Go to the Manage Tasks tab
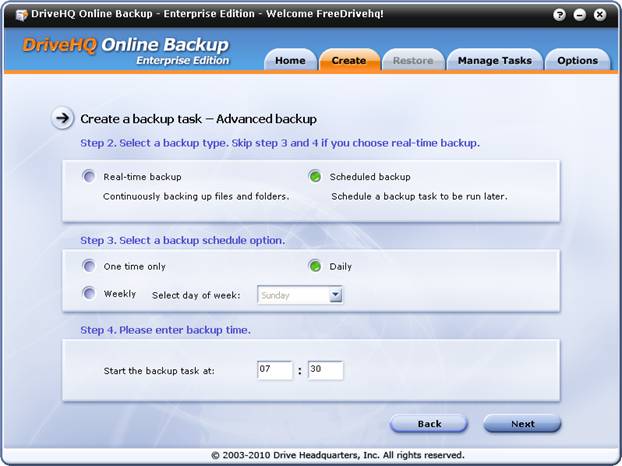622x466 pixels. pyautogui.click(x=494, y=61)
